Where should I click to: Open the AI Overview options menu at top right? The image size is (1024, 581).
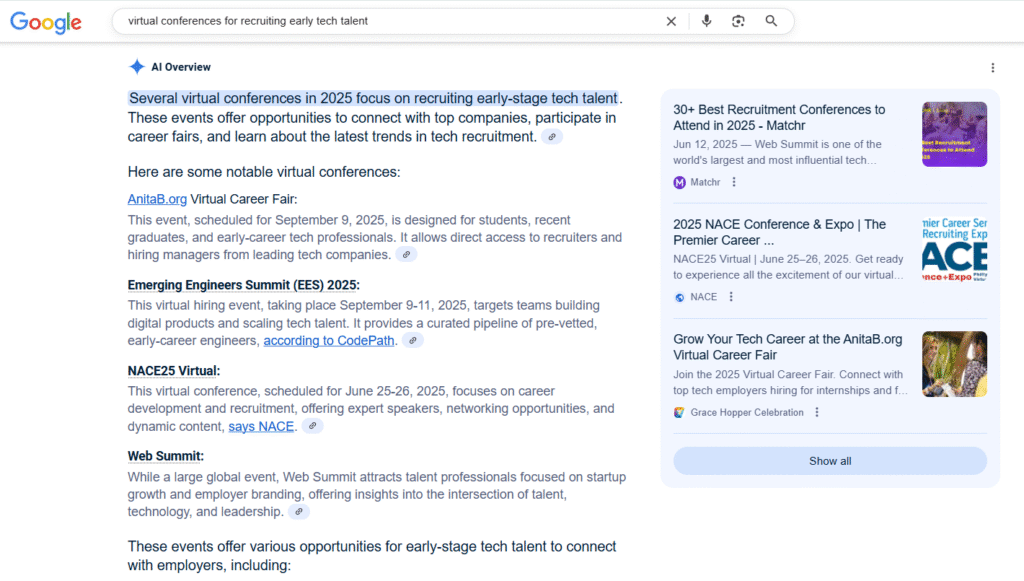993,66
